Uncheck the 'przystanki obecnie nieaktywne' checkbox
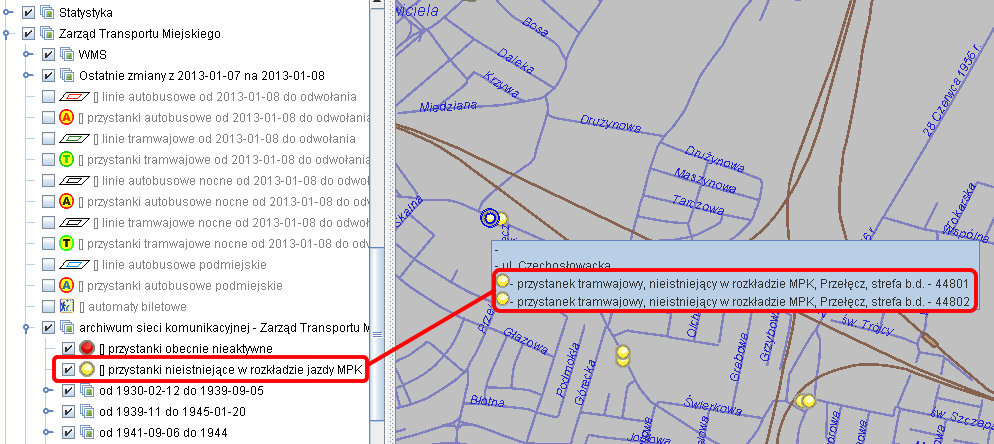This screenshot has width=994, height=444. (68, 348)
